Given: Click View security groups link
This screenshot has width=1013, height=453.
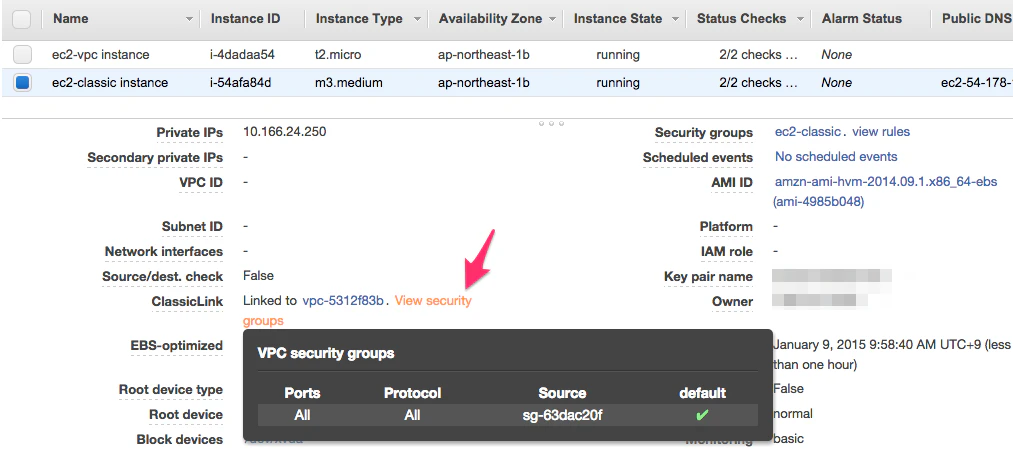Looking at the screenshot, I should tap(433, 300).
